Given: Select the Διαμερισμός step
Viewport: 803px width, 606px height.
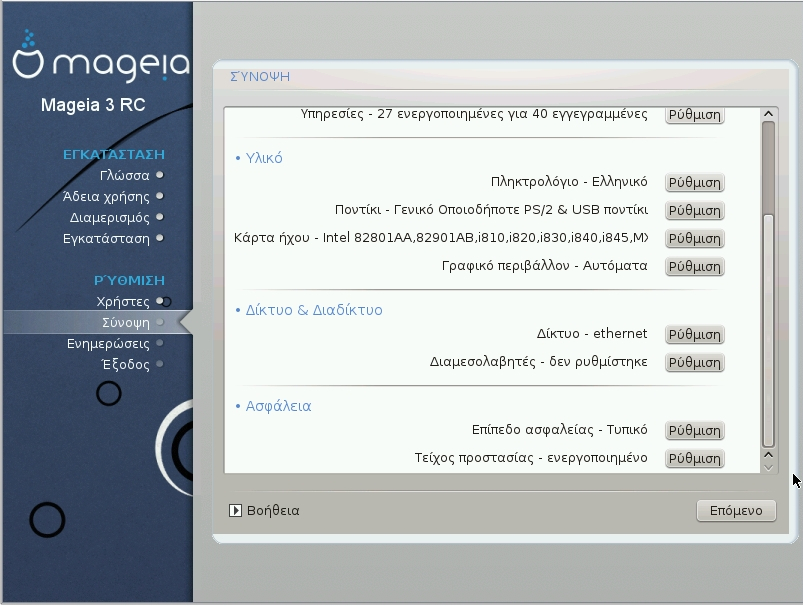Looking at the screenshot, I should click(110, 218).
